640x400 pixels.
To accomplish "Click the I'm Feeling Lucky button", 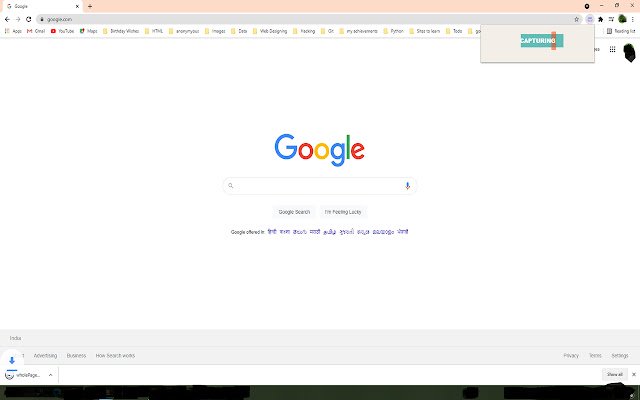I will tap(343, 212).
